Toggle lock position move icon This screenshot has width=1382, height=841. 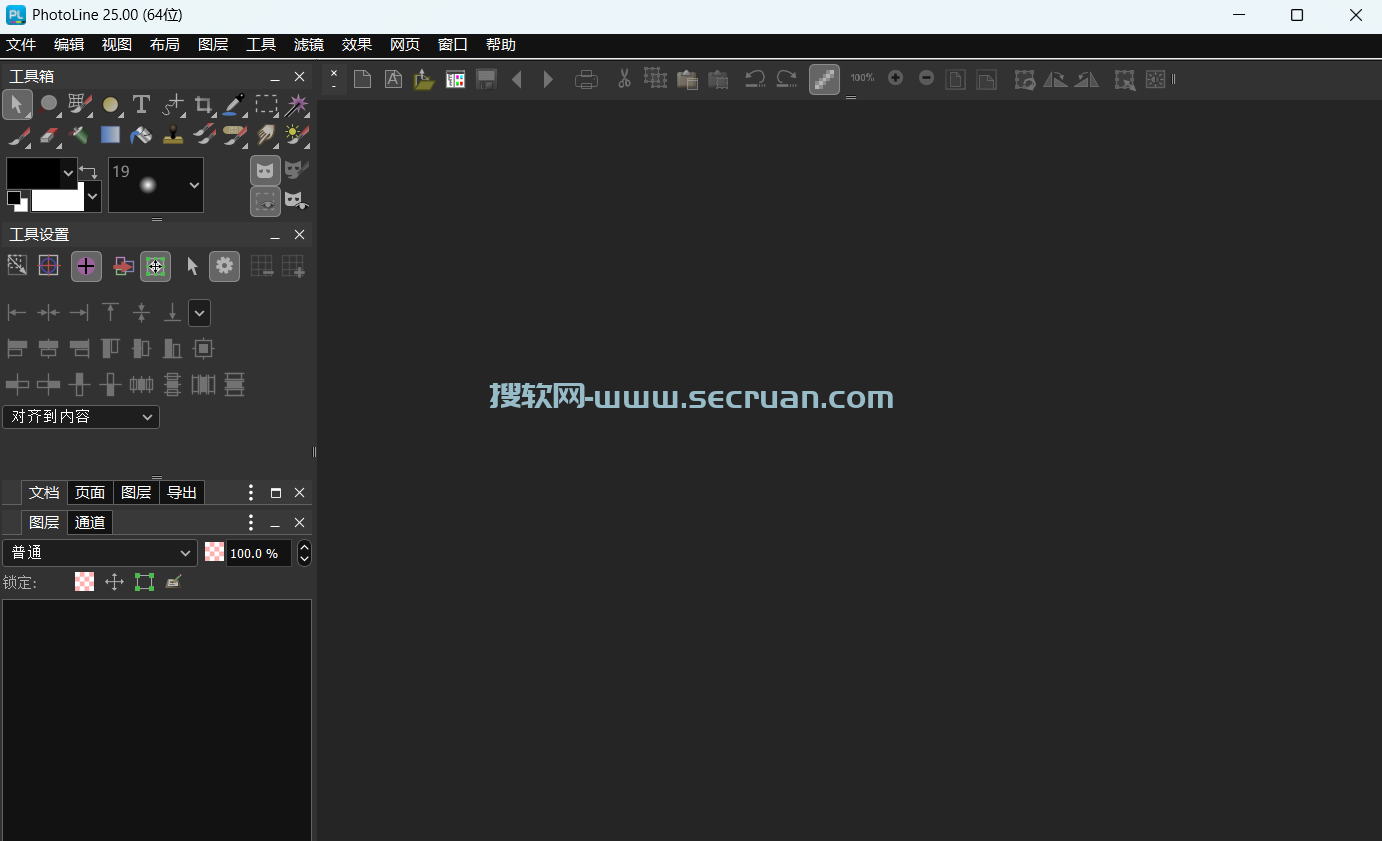click(x=114, y=582)
